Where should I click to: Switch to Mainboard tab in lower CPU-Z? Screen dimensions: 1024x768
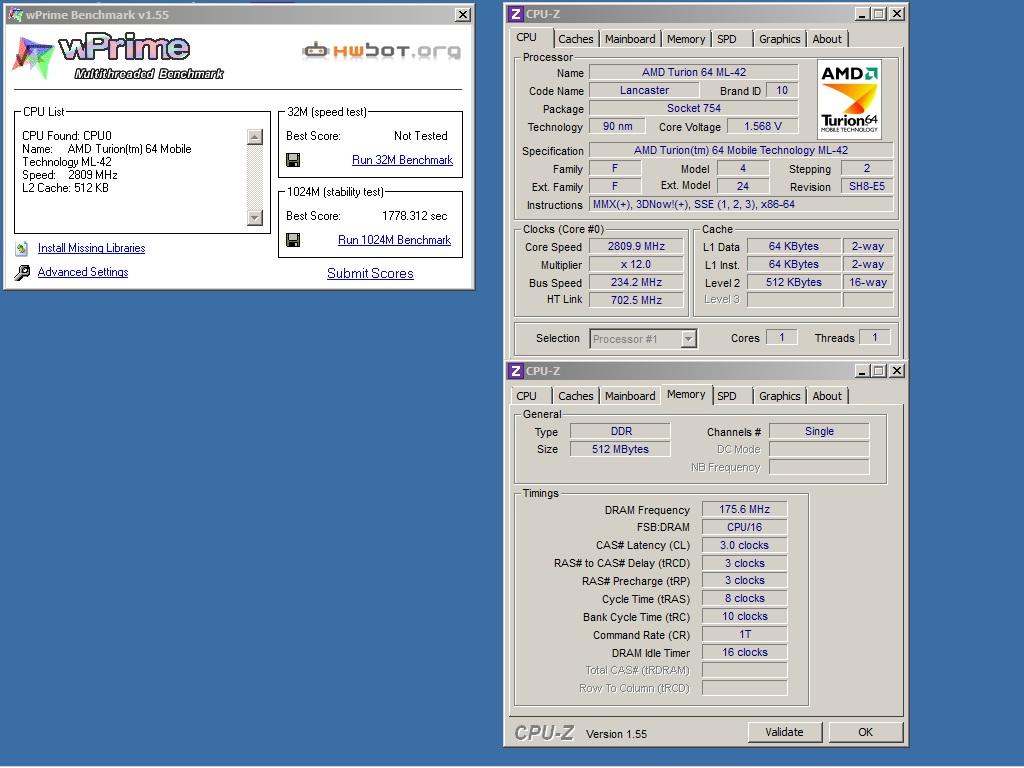630,396
